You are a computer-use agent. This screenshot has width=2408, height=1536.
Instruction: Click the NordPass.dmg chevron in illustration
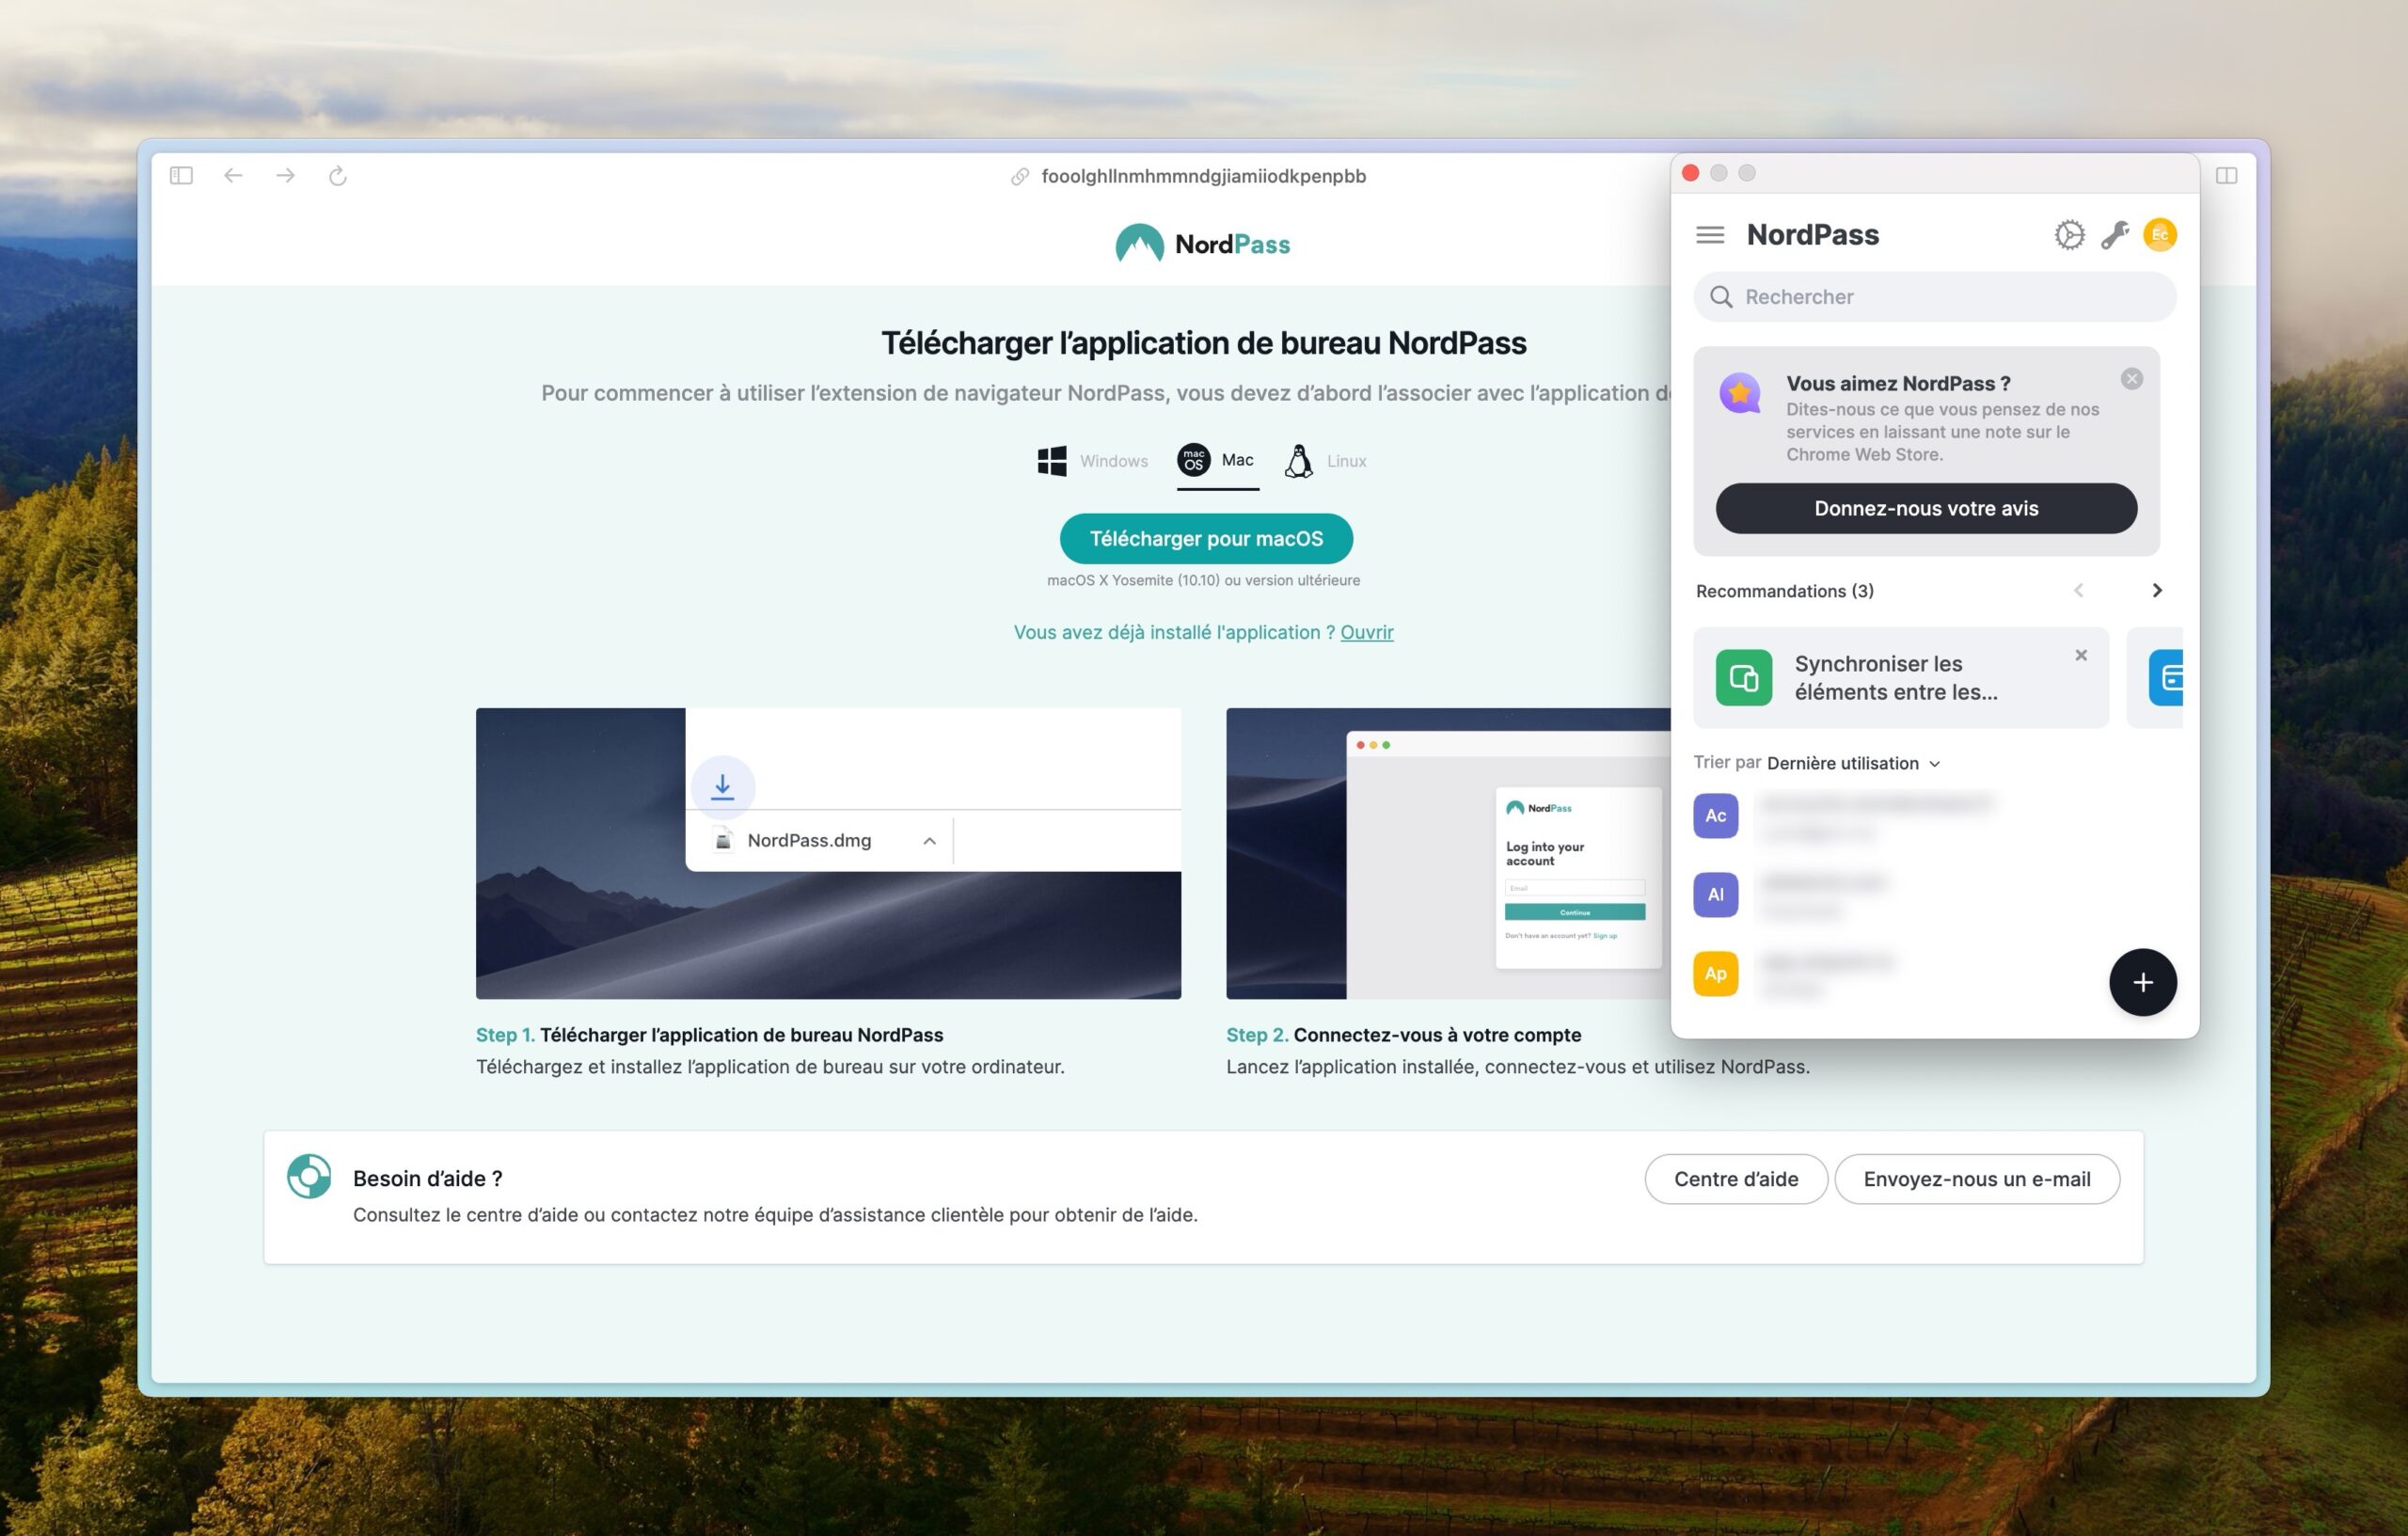click(x=929, y=841)
